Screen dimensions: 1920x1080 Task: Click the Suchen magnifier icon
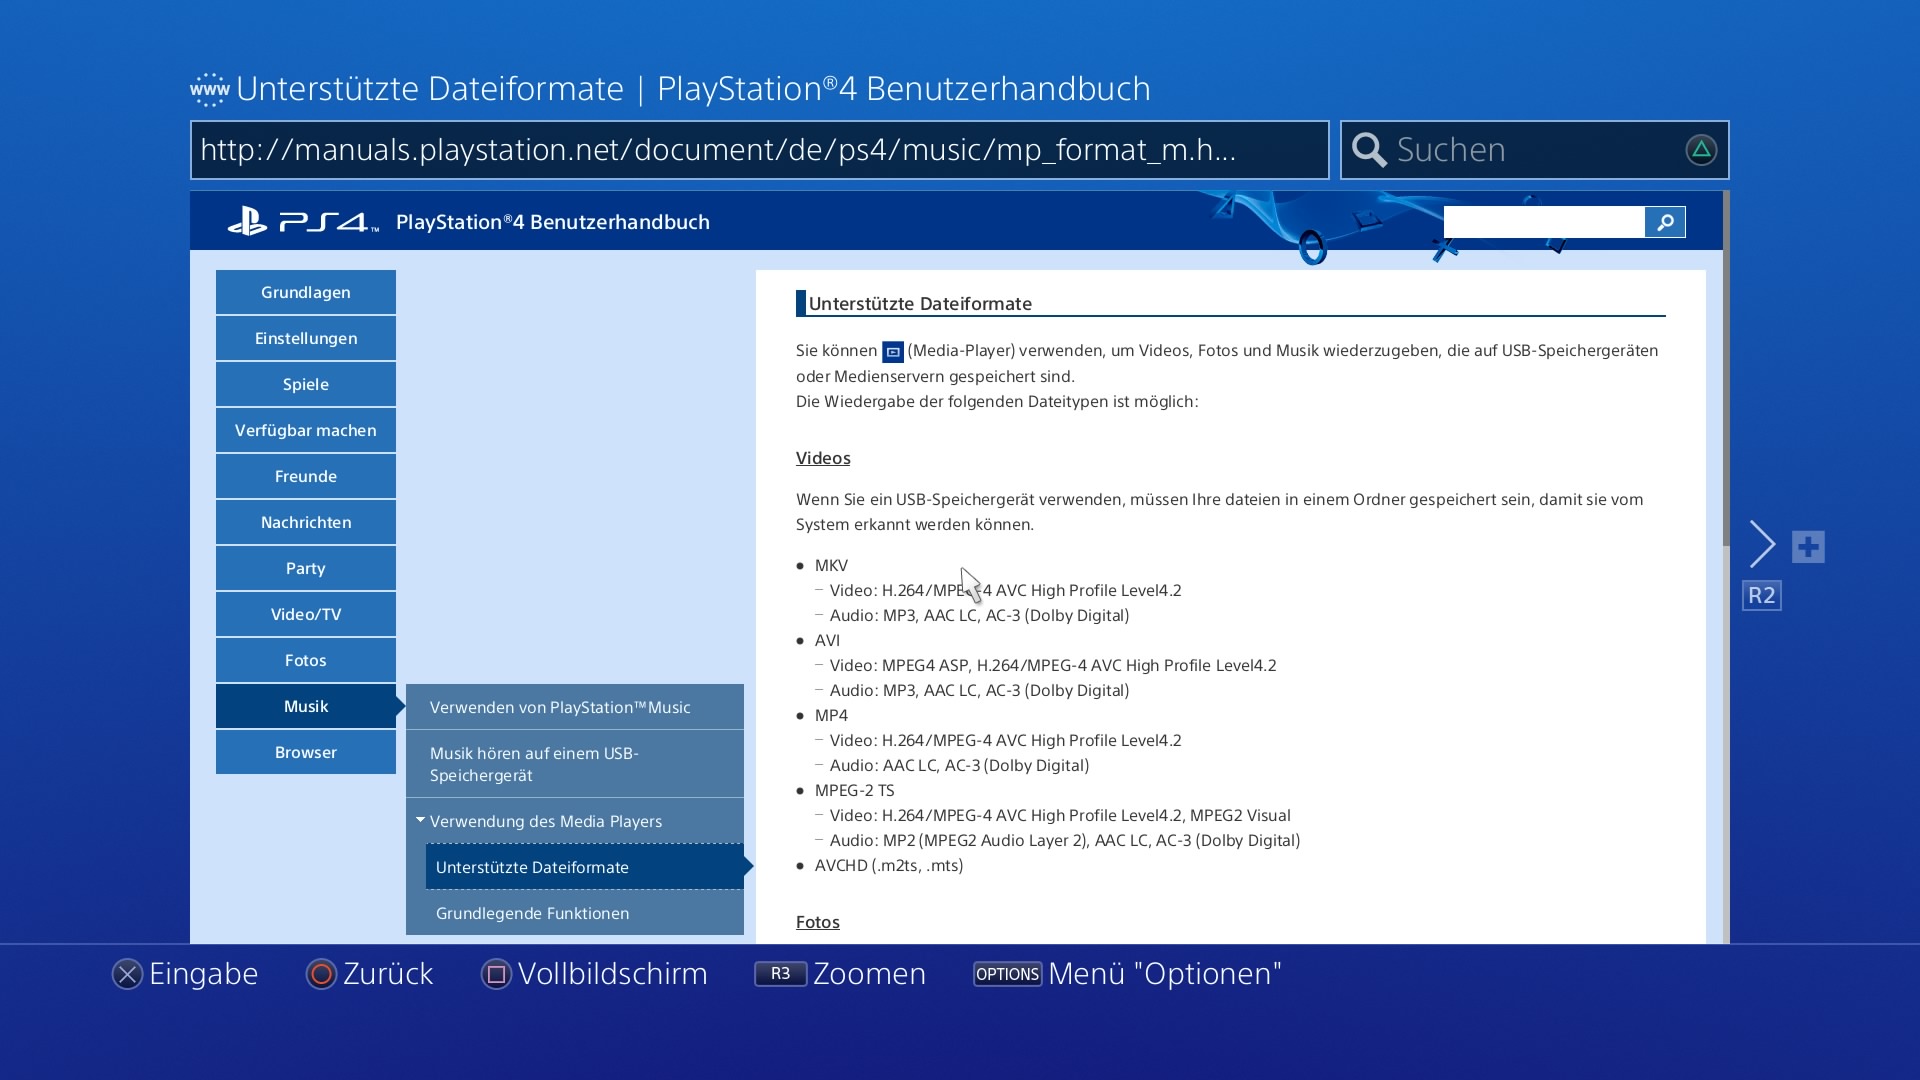1369,150
